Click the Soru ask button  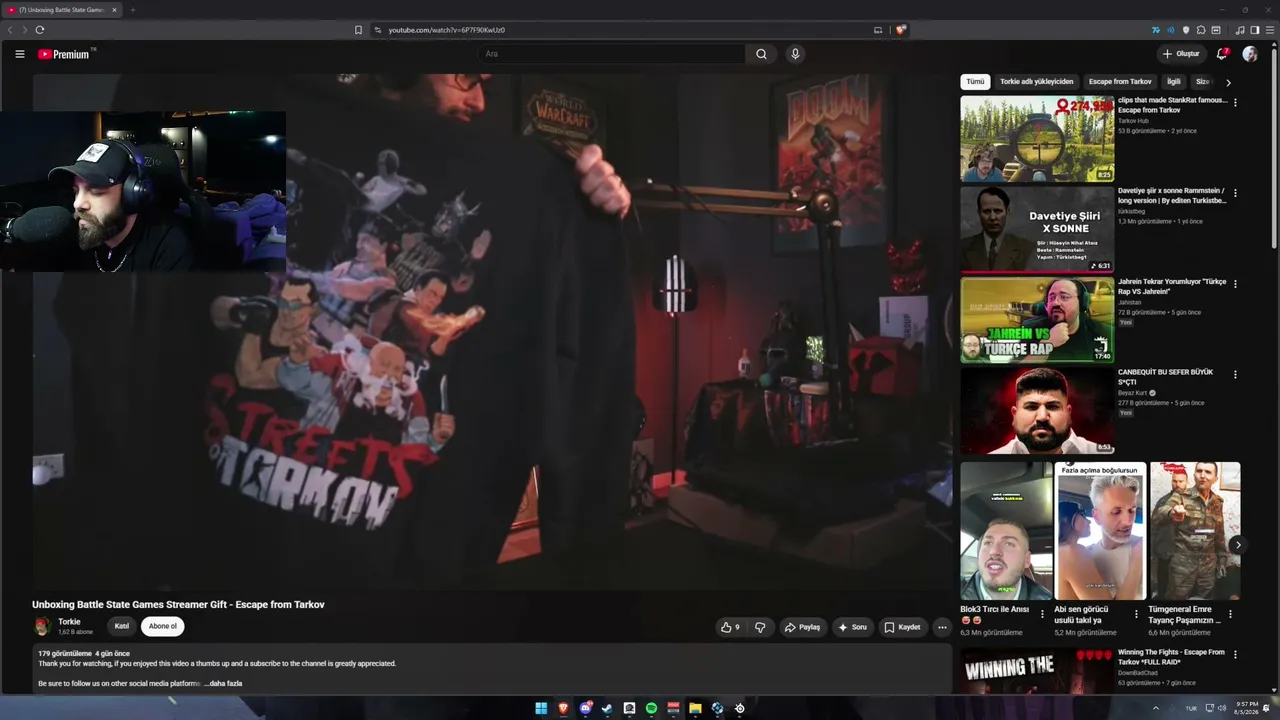[852, 627]
